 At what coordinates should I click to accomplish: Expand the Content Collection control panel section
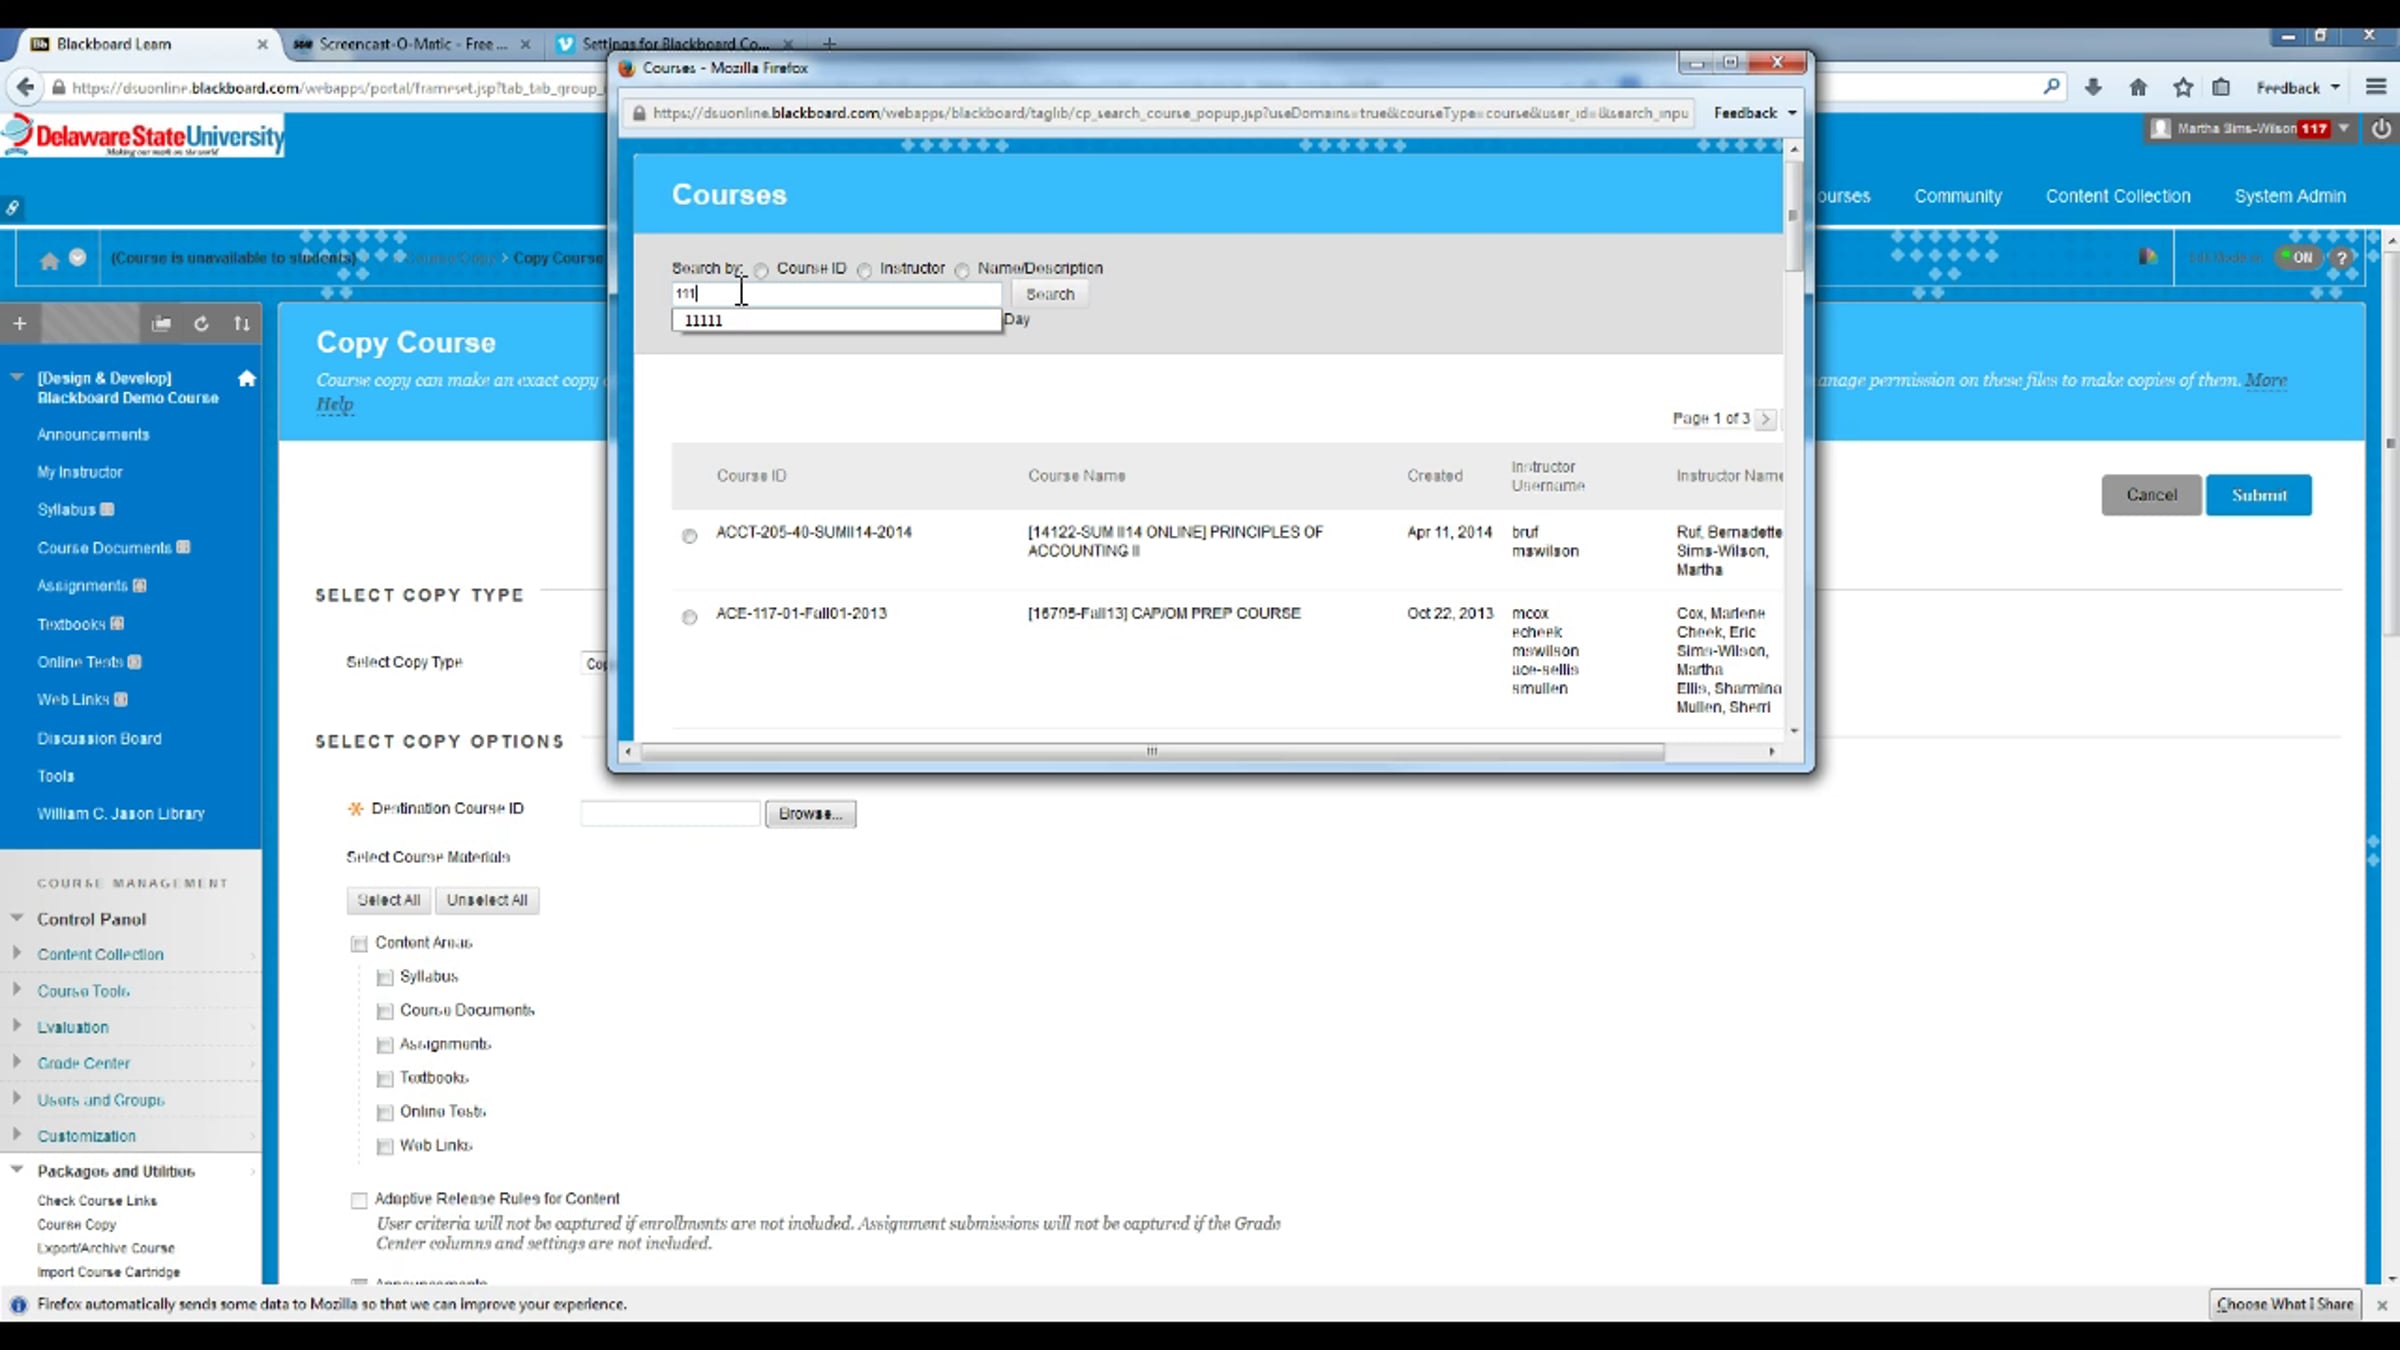point(16,952)
